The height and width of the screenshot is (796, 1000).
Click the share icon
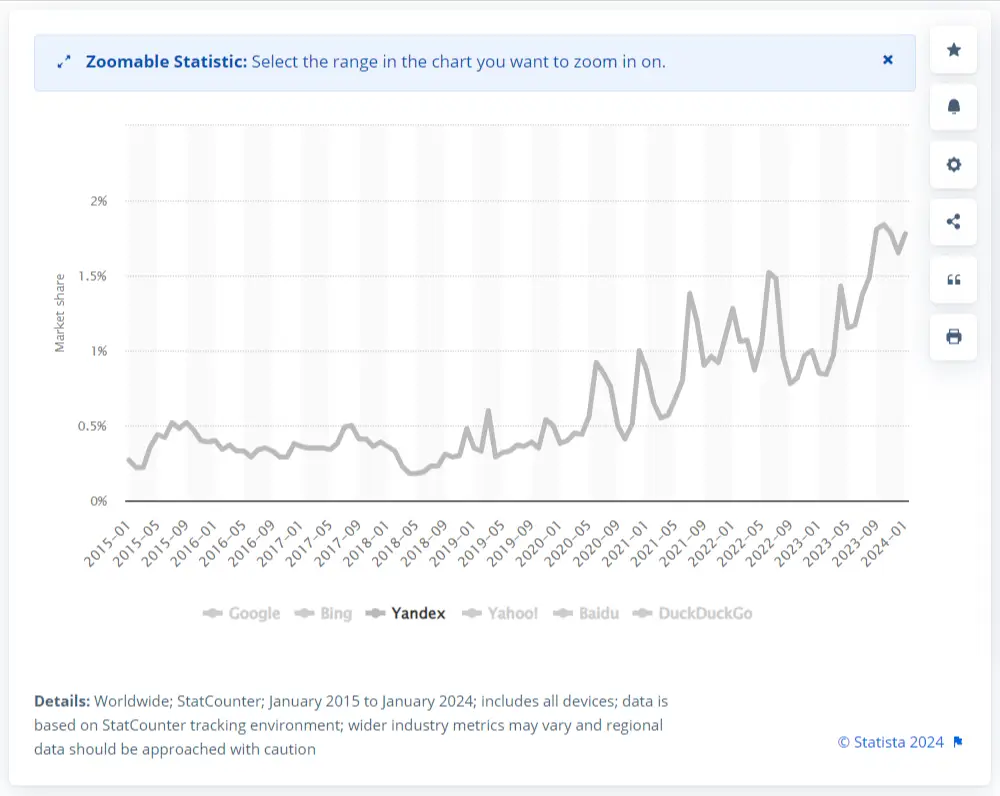pos(953,222)
